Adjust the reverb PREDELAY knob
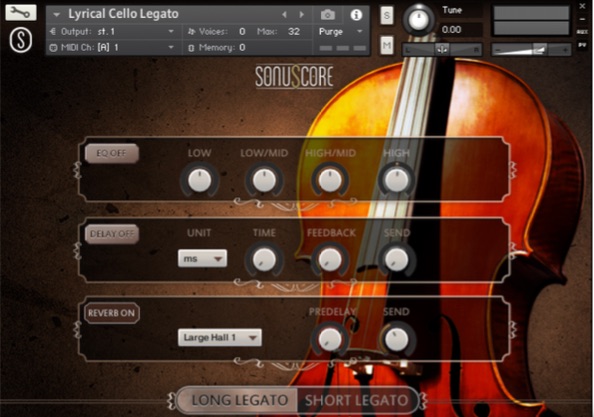Screen dimensions: 594x417 pos(330,339)
